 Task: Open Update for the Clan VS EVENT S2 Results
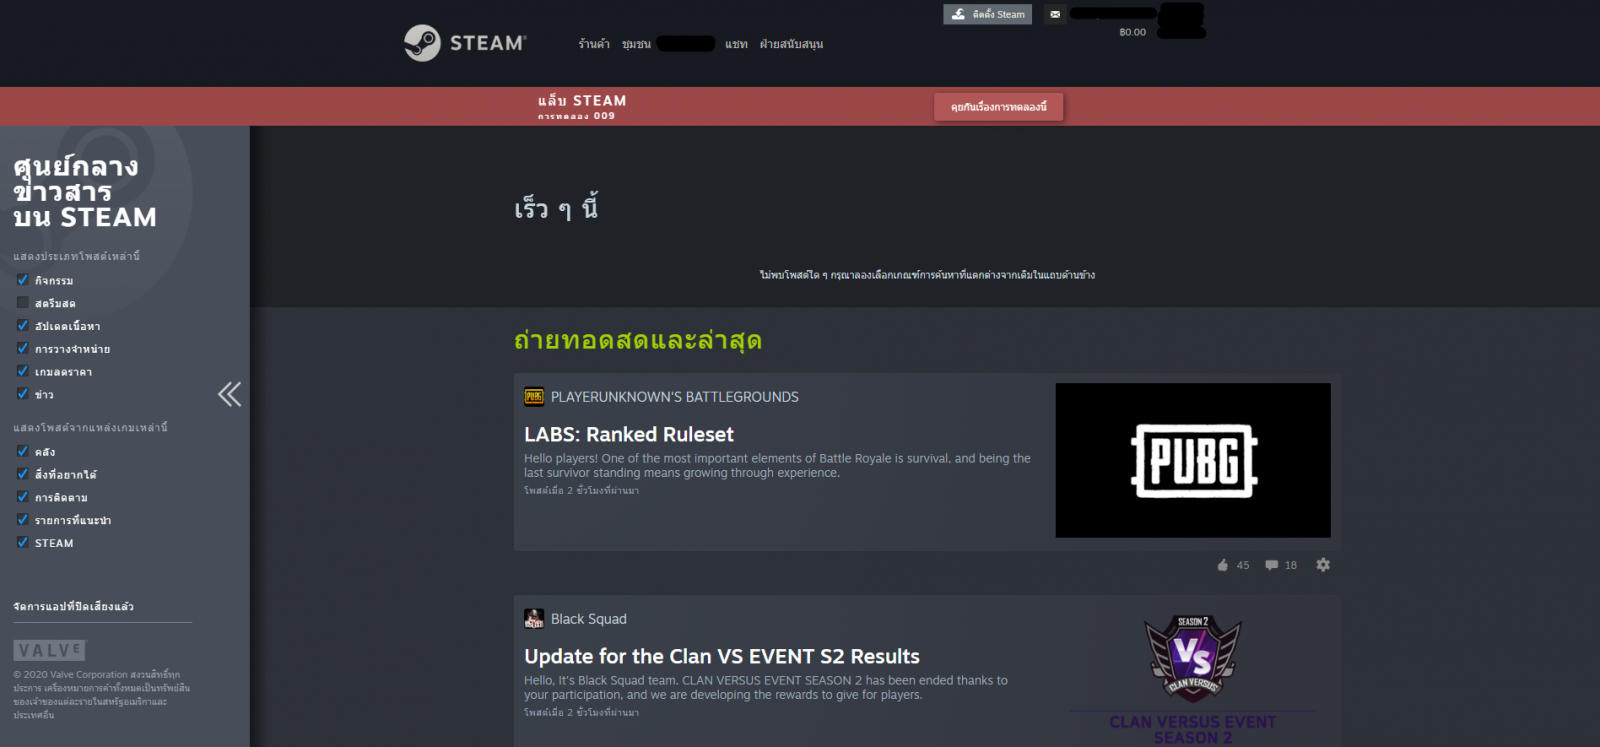click(722, 657)
